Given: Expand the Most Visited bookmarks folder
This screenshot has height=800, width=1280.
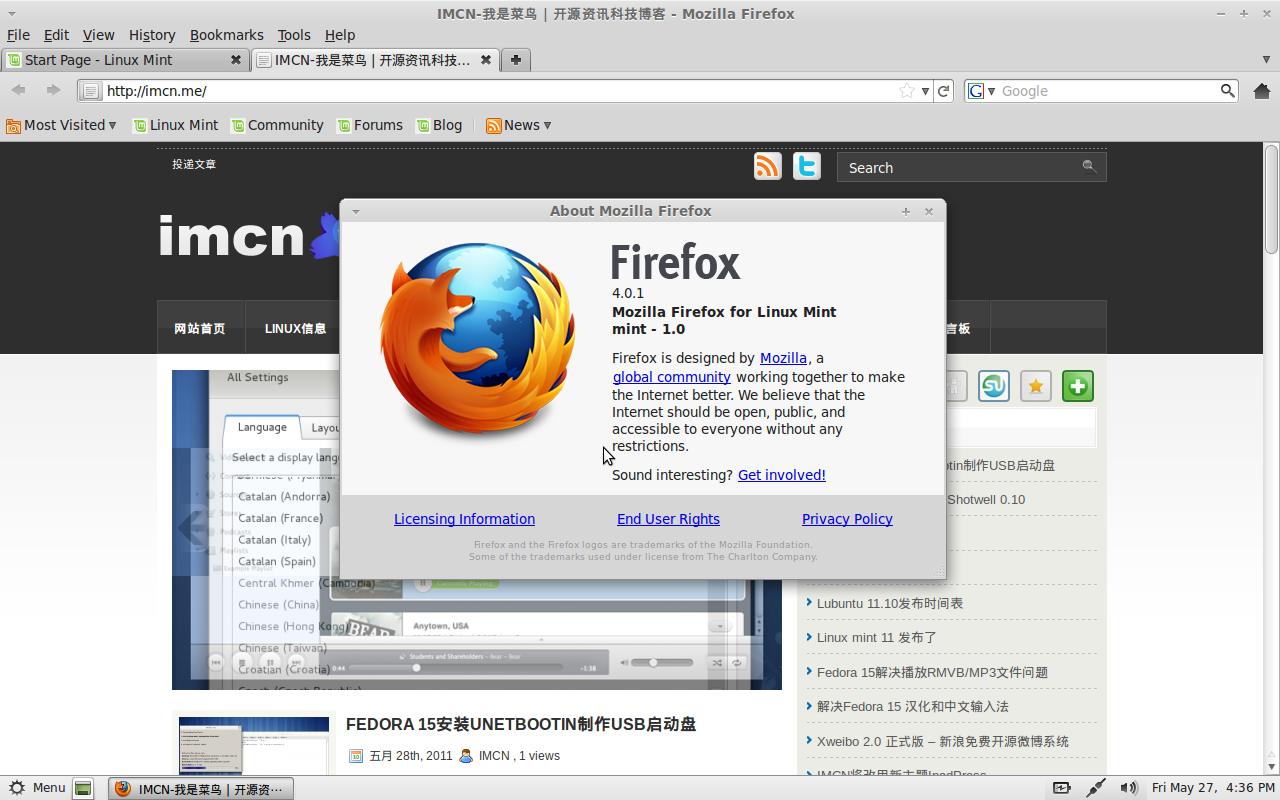Looking at the screenshot, I should pos(61,125).
